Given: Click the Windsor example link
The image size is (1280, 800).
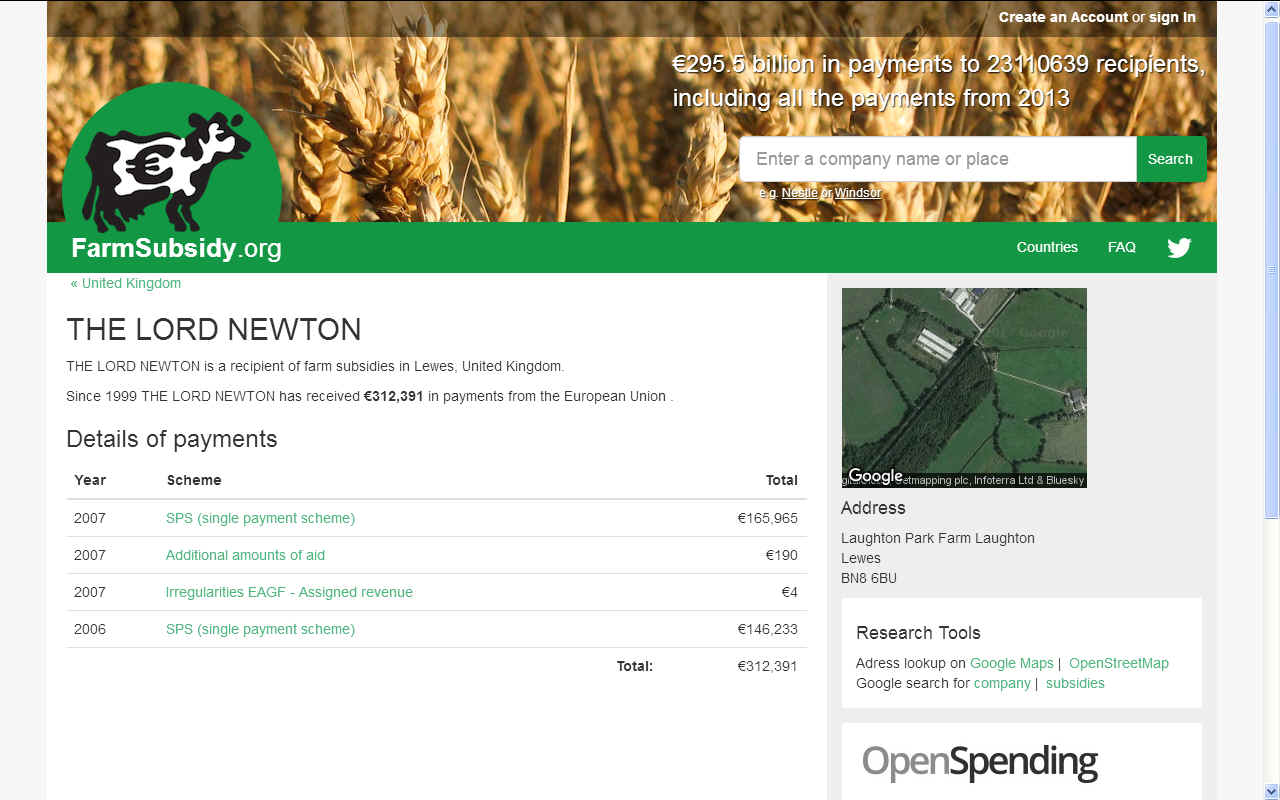Looking at the screenshot, I should click(x=858, y=193).
